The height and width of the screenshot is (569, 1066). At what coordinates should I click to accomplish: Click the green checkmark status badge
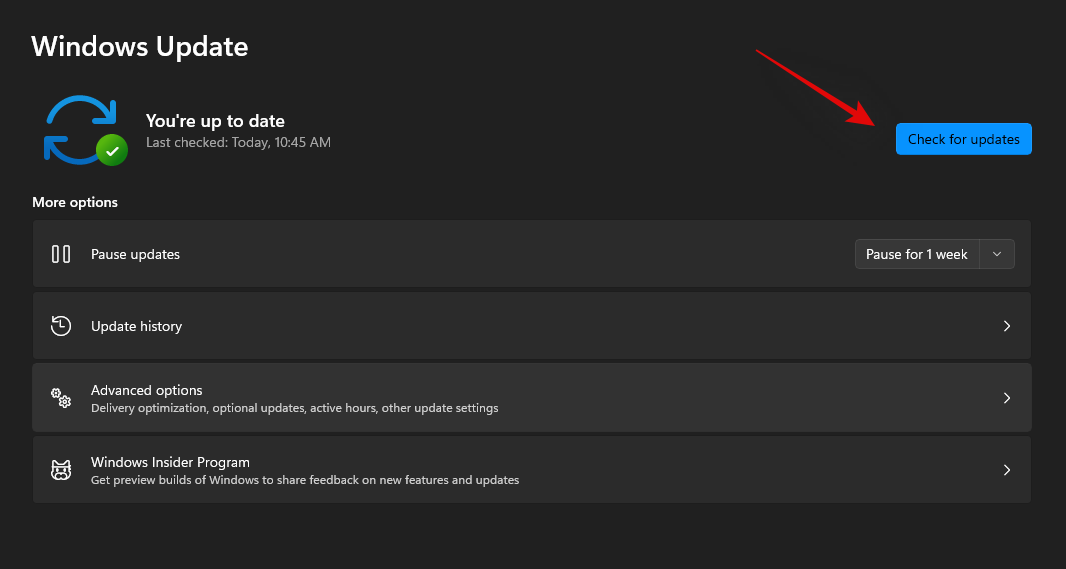coord(112,150)
